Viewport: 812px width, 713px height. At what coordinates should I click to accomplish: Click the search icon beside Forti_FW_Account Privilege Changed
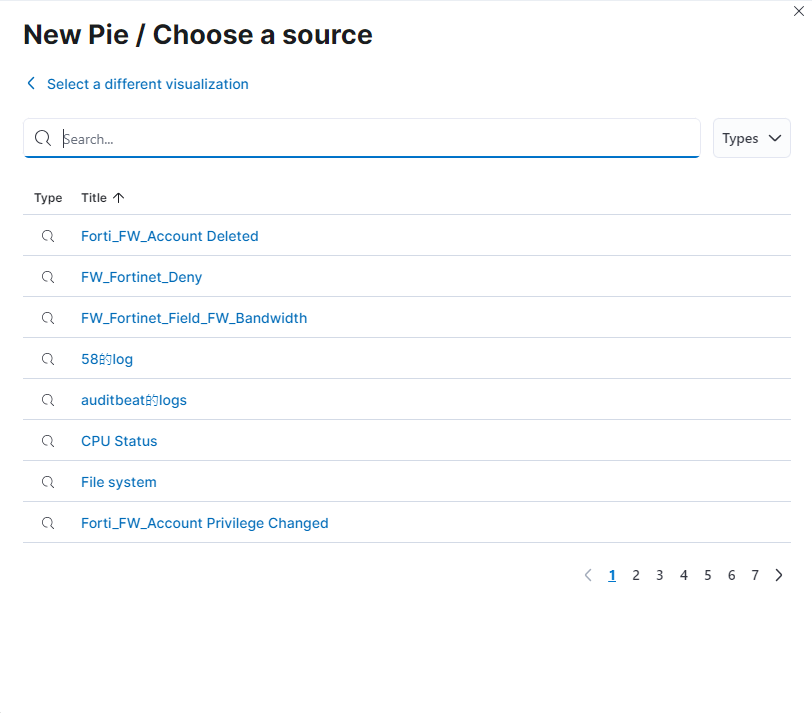click(48, 523)
